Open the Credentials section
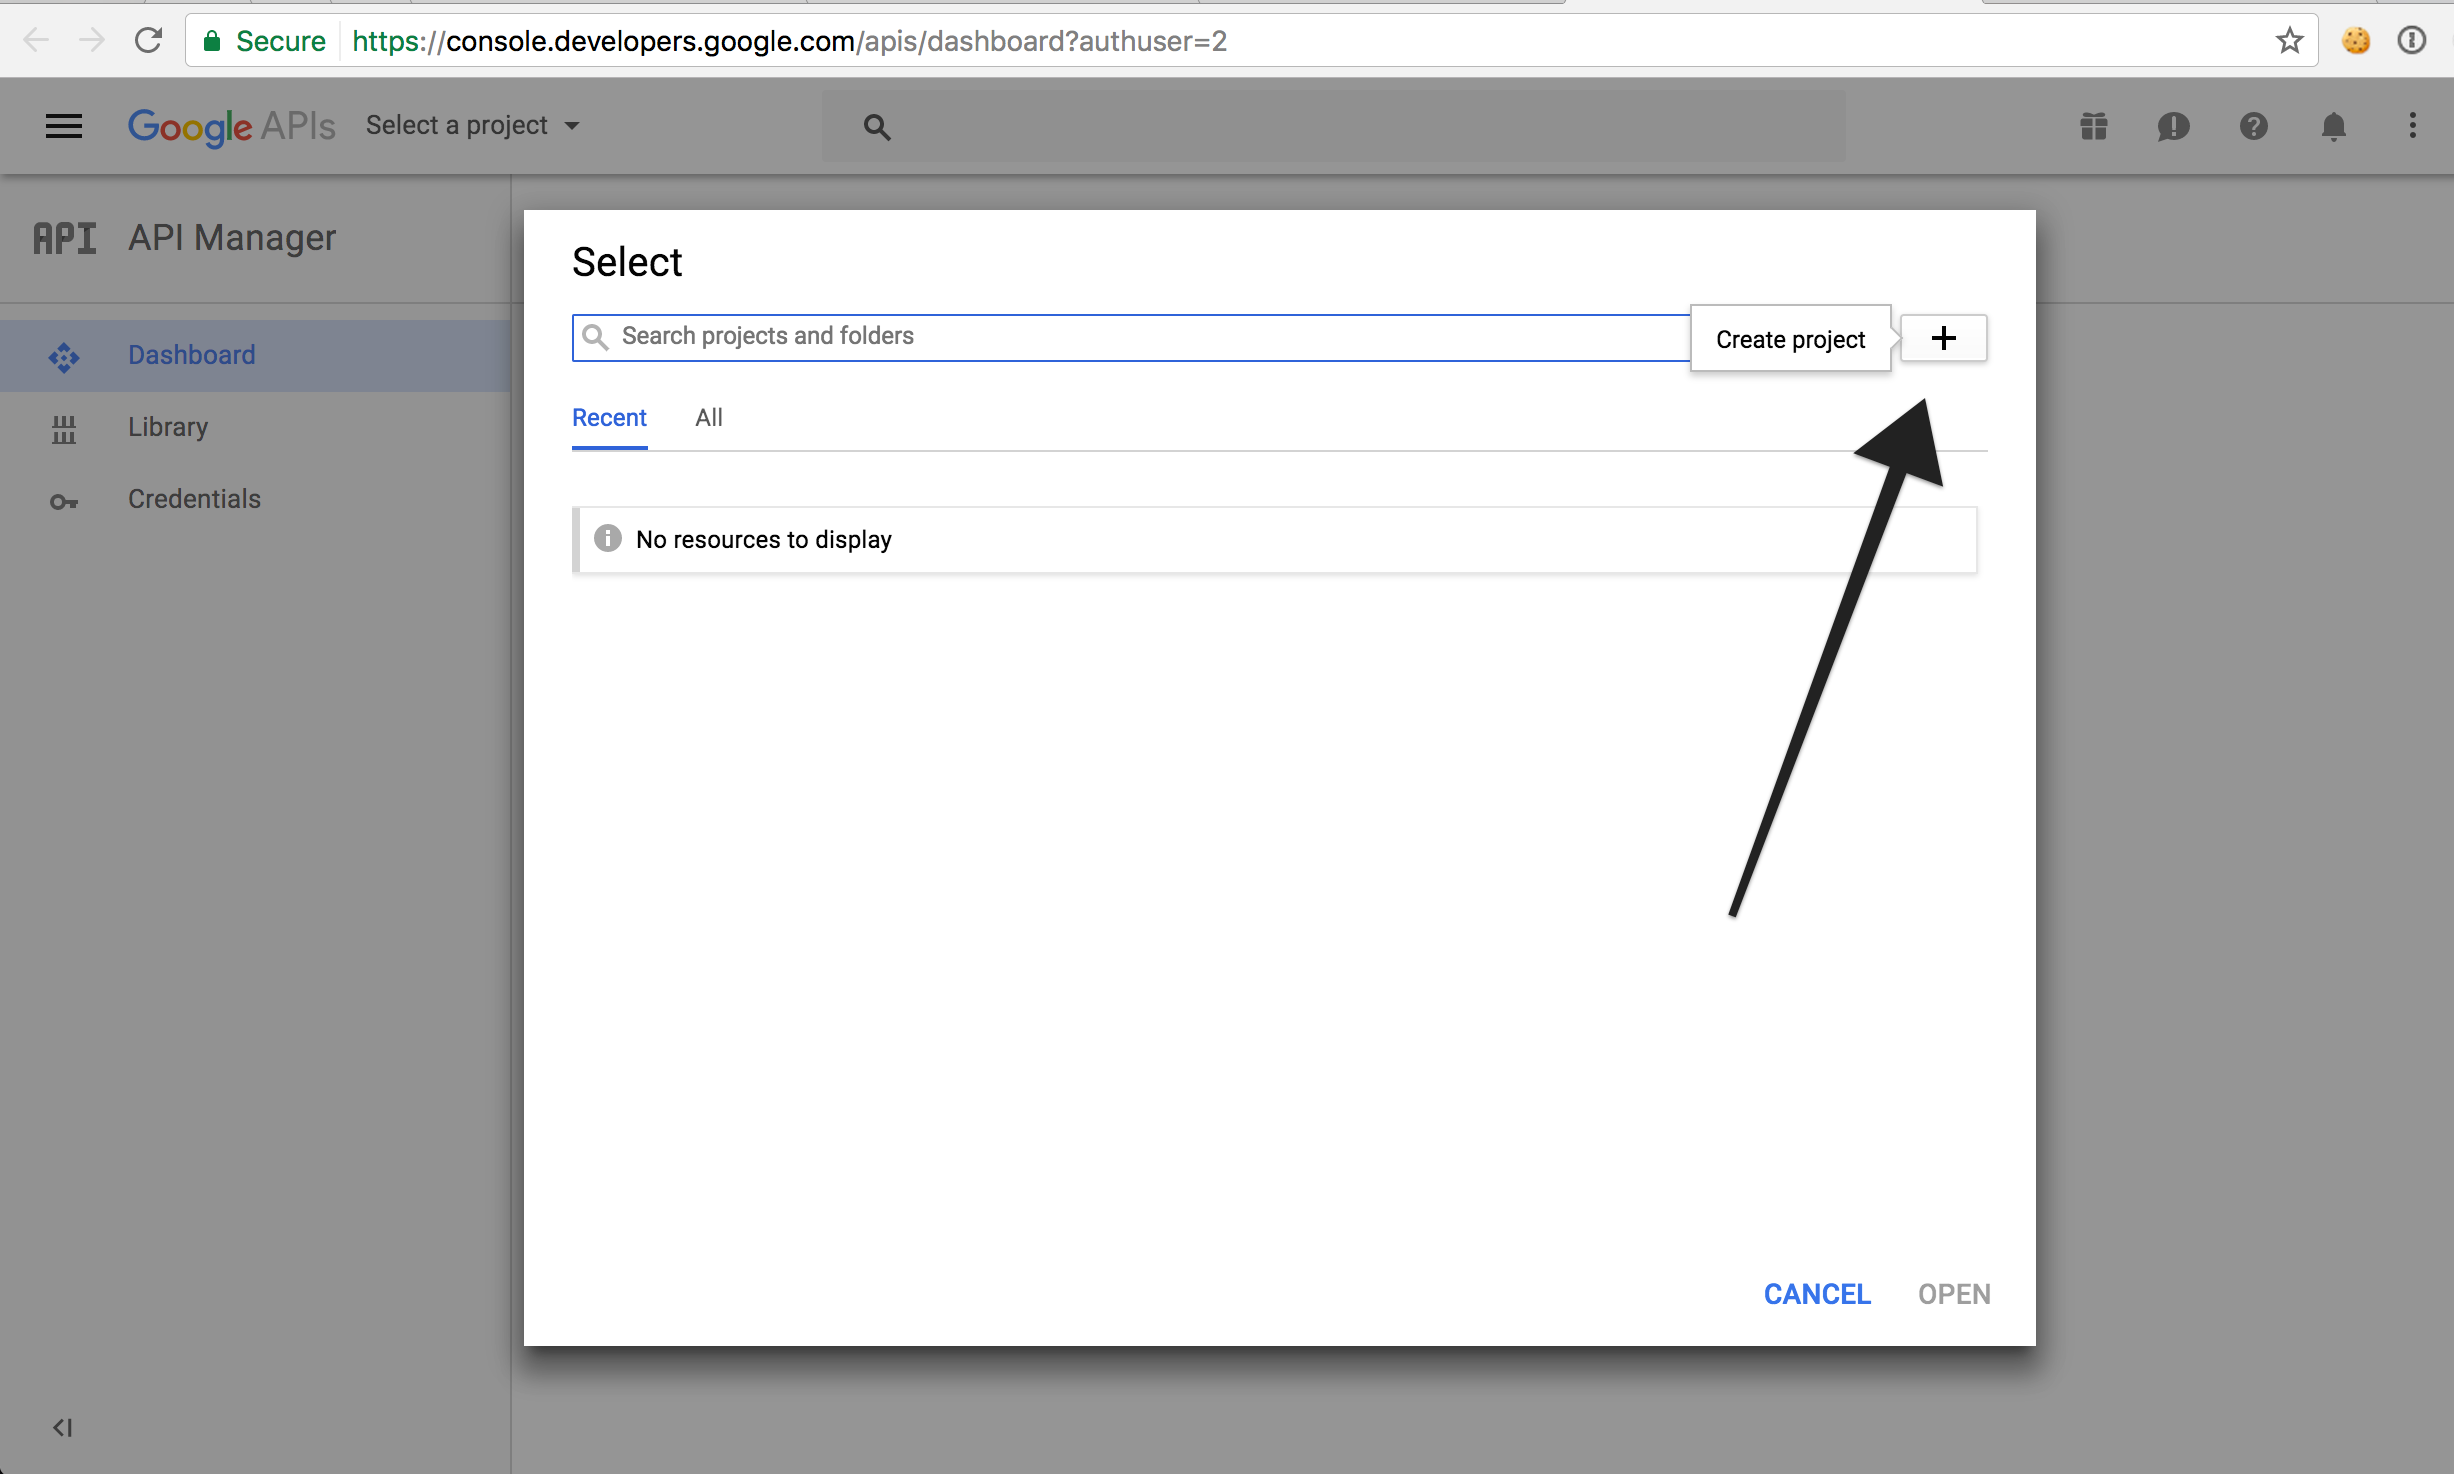Screen dimensions: 2454x1474 coord(195,498)
